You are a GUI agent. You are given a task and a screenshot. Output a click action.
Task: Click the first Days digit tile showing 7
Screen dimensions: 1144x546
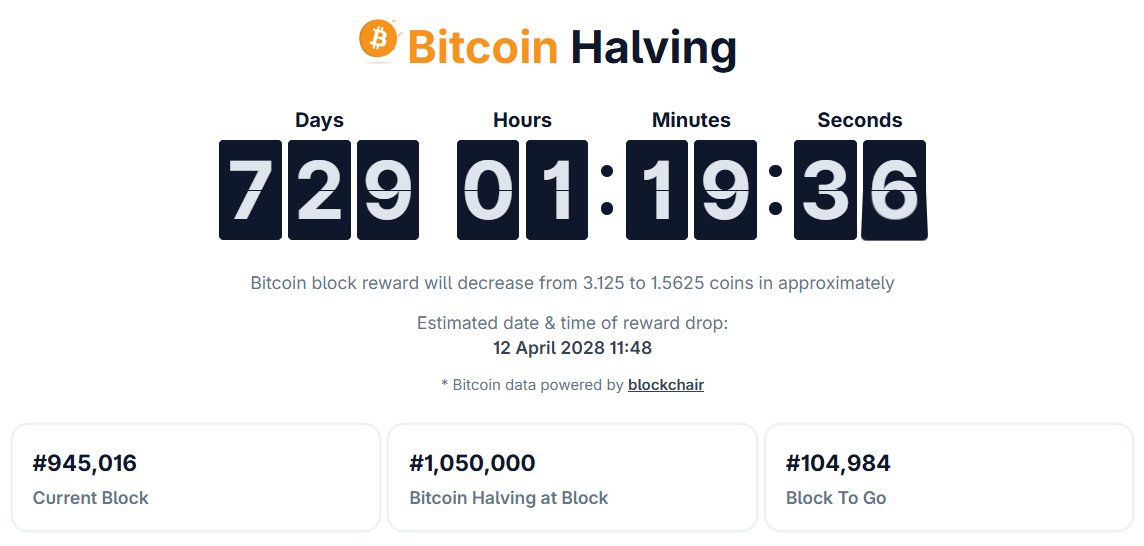(250, 190)
